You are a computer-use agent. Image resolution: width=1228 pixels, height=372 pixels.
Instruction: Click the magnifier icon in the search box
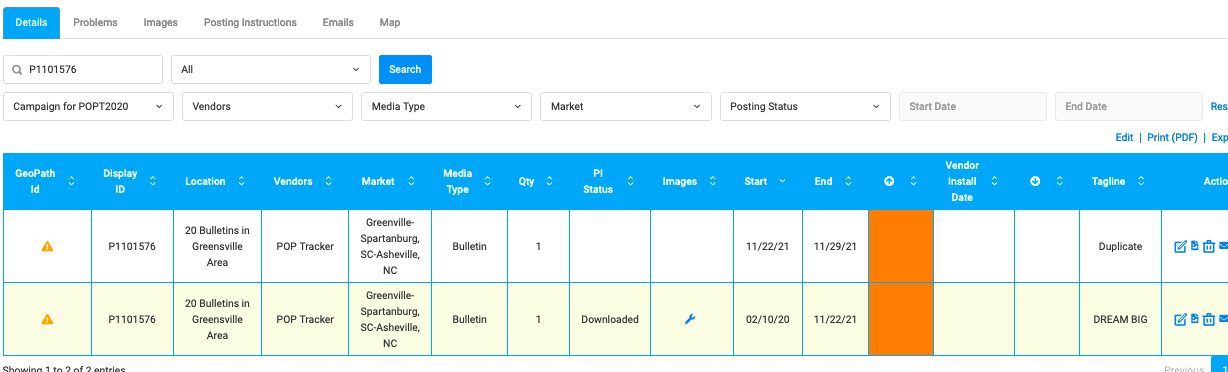17,70
